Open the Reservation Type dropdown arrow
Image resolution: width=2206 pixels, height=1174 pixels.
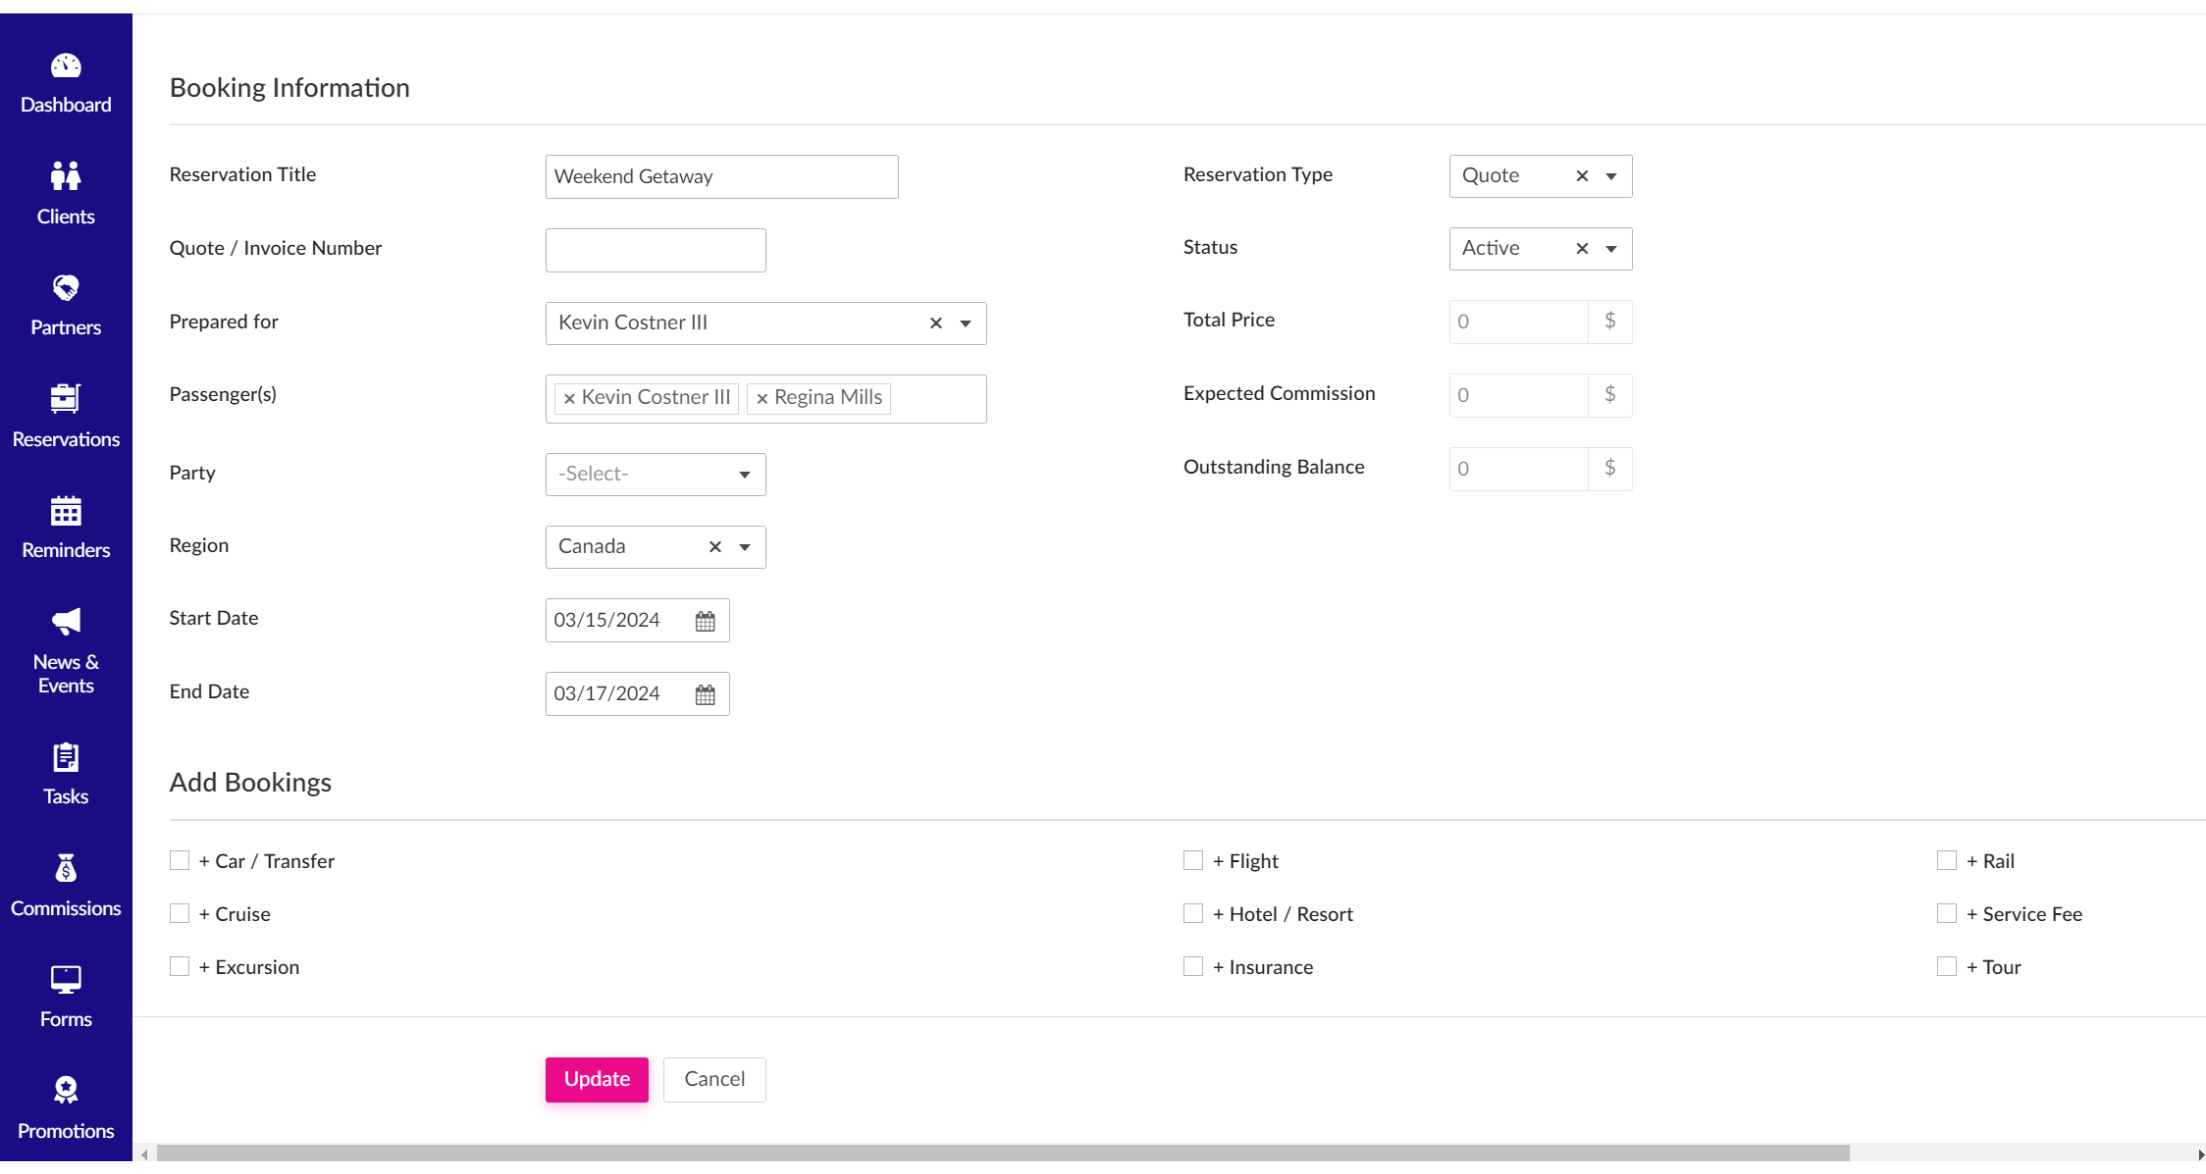pyautogui.click(x=1611, y=176)
